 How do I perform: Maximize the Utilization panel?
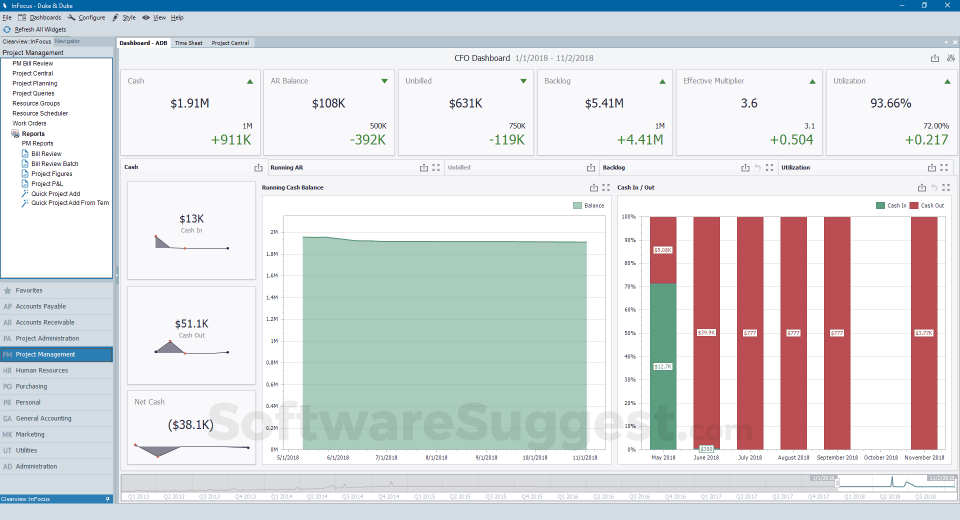(x=947, y=168)
